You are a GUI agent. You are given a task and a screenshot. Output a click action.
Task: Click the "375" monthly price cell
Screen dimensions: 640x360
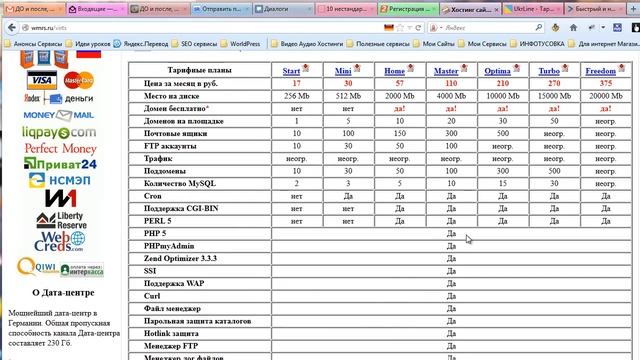(606, 83)
